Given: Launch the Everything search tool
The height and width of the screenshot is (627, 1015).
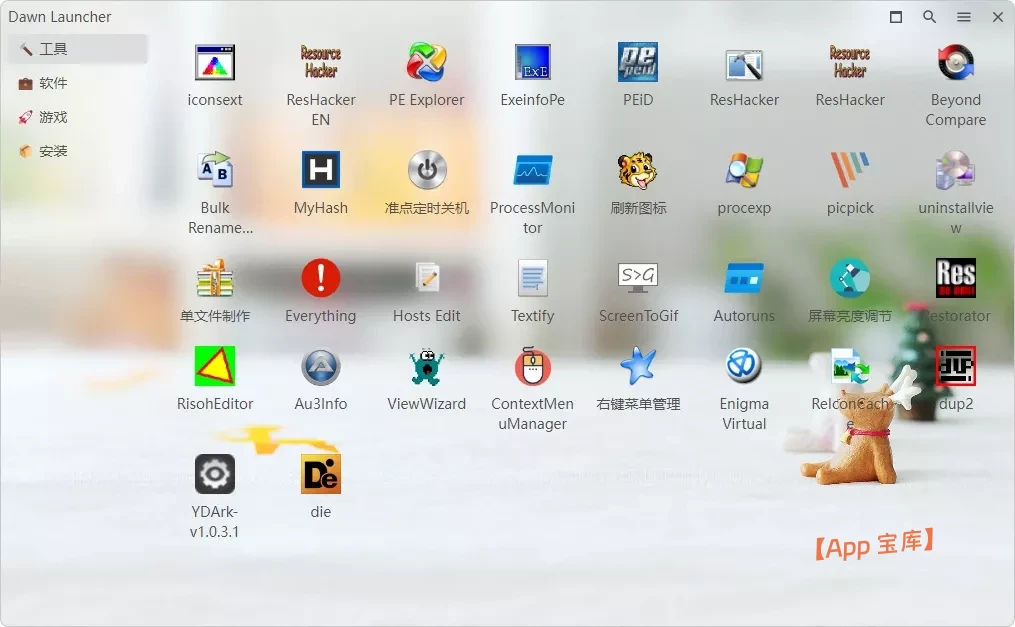Looking at the screenshot, I should [x=321, y=278].
